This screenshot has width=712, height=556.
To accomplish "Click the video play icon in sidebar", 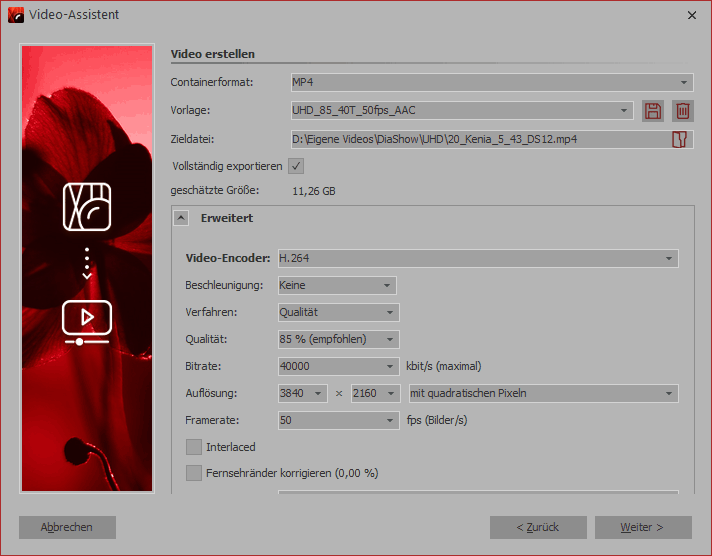I will click(x=87, y=321).
